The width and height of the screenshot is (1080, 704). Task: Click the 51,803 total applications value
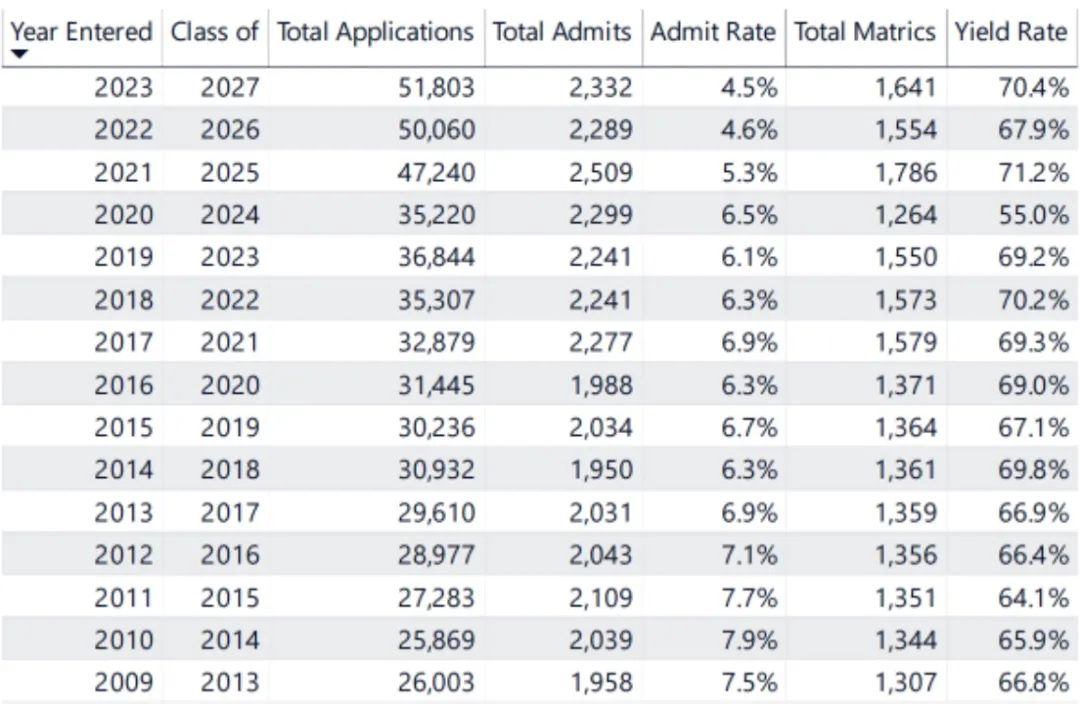(x=436, y=87)
